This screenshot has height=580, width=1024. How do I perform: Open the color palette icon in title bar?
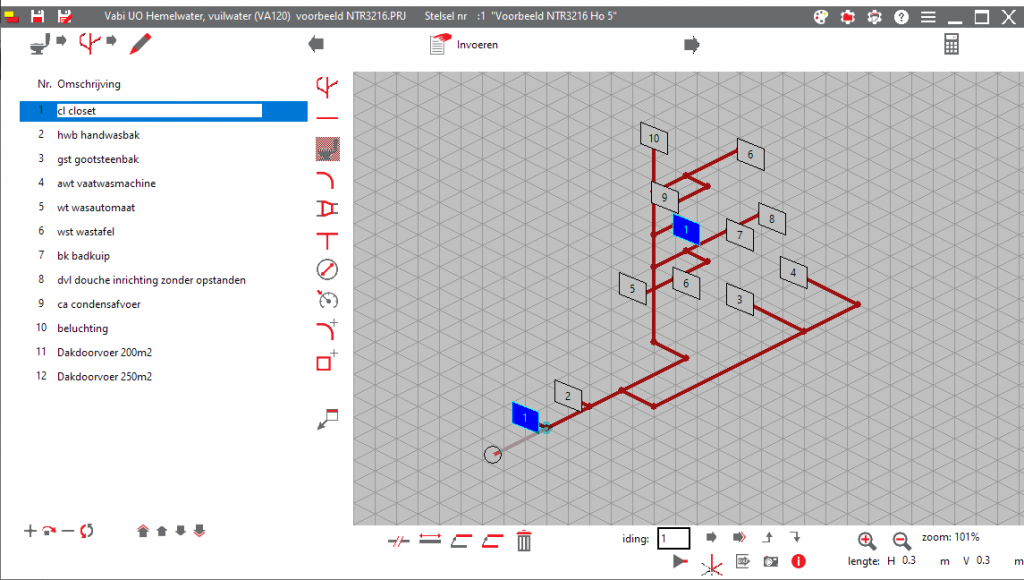click(821, 17)
